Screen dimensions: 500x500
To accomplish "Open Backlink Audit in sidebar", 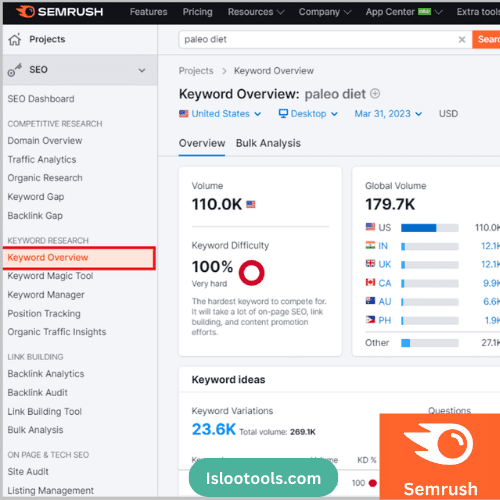I will (37, 393).
